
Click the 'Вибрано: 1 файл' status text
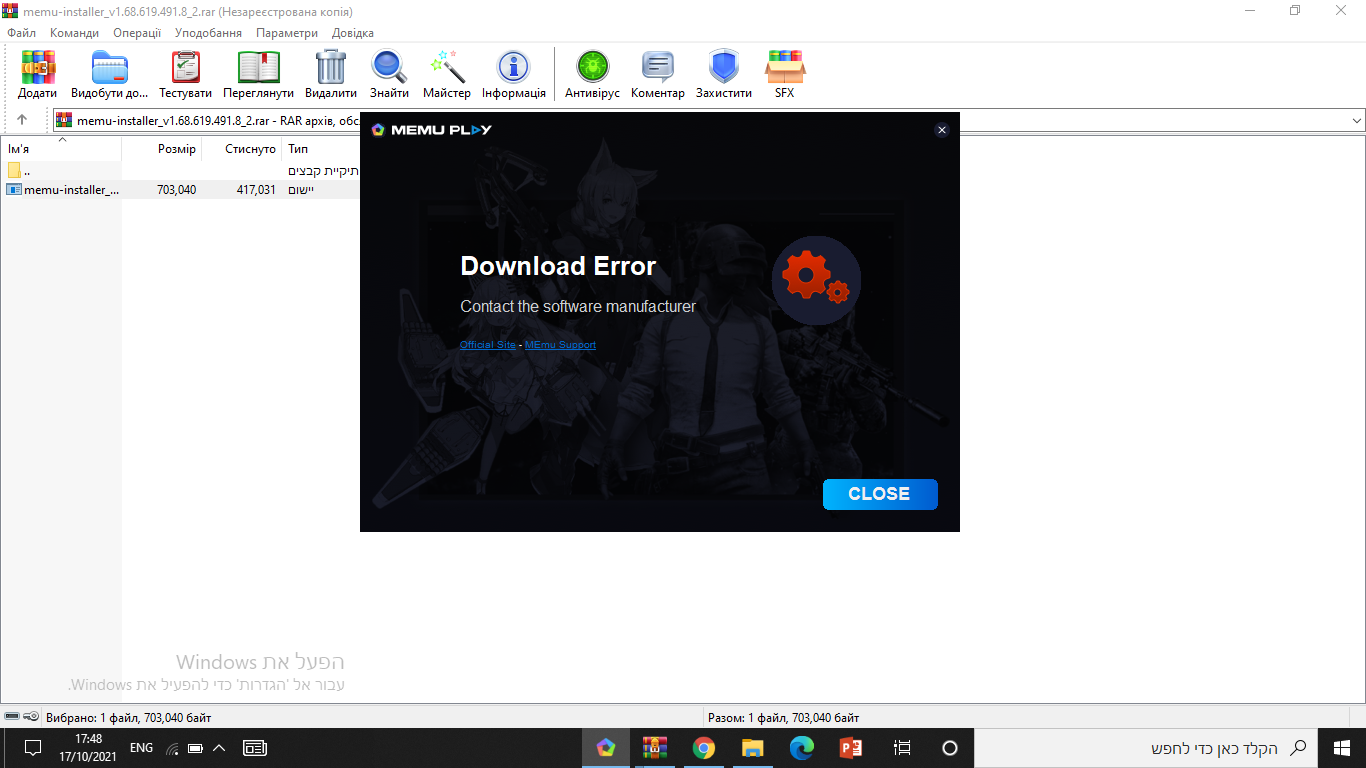(128, 717)
